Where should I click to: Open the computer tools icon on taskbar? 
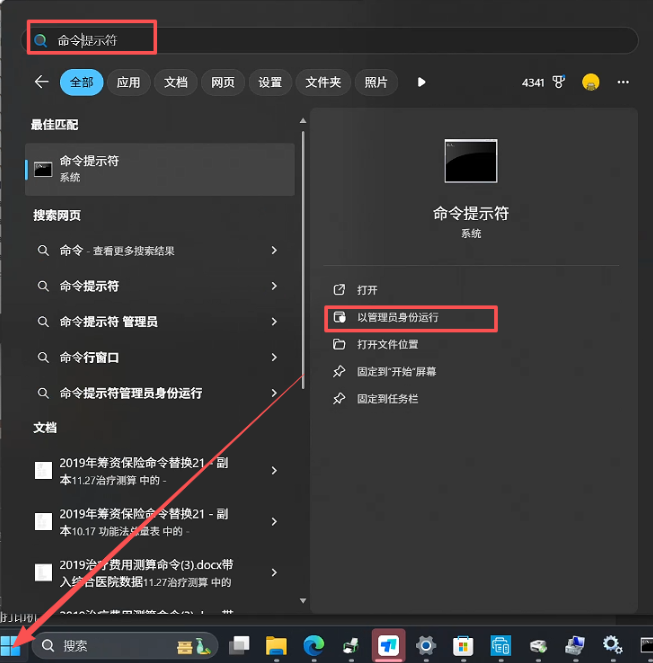pos(575,646)
